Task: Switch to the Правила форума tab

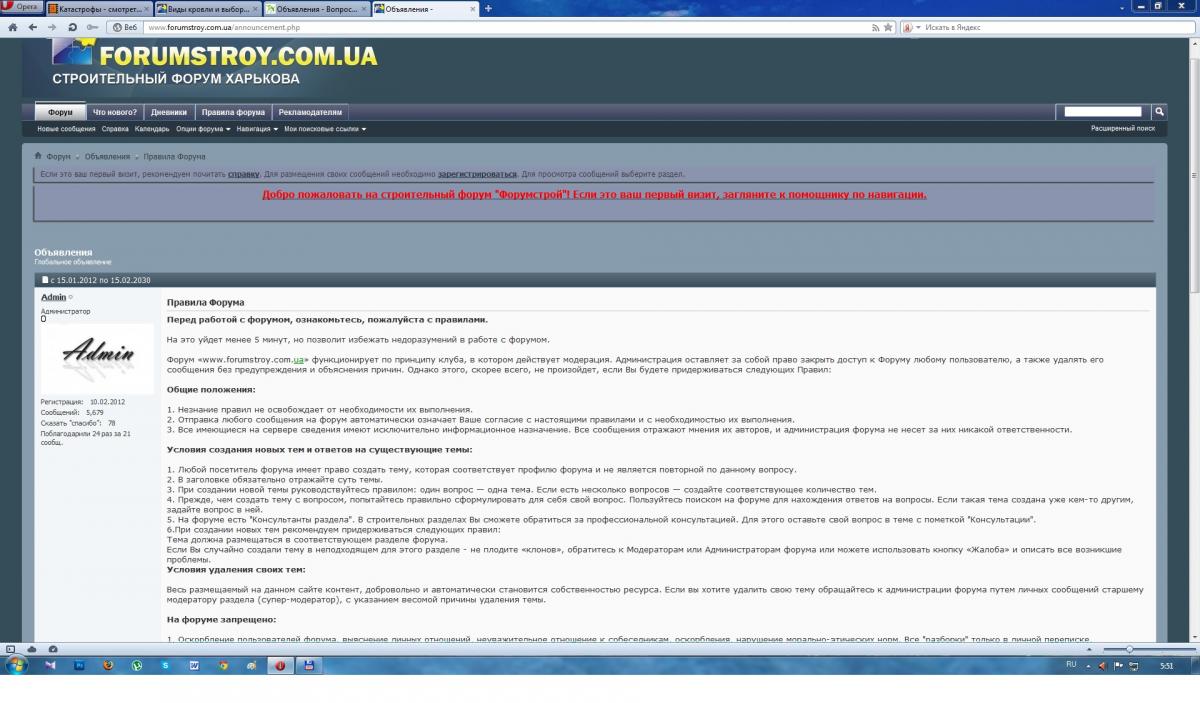Action: pos(233,112)
